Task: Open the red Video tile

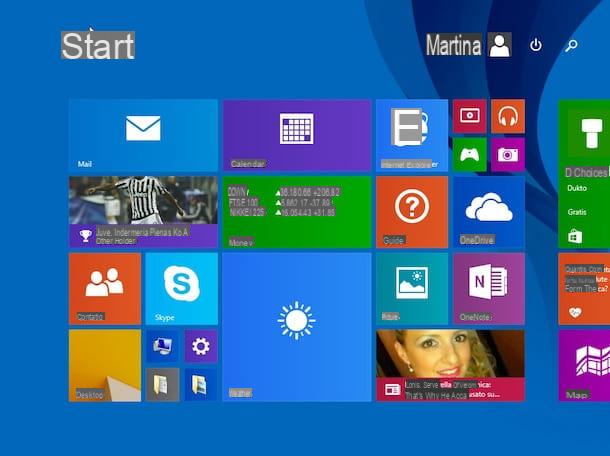Action: coord(469,116)
